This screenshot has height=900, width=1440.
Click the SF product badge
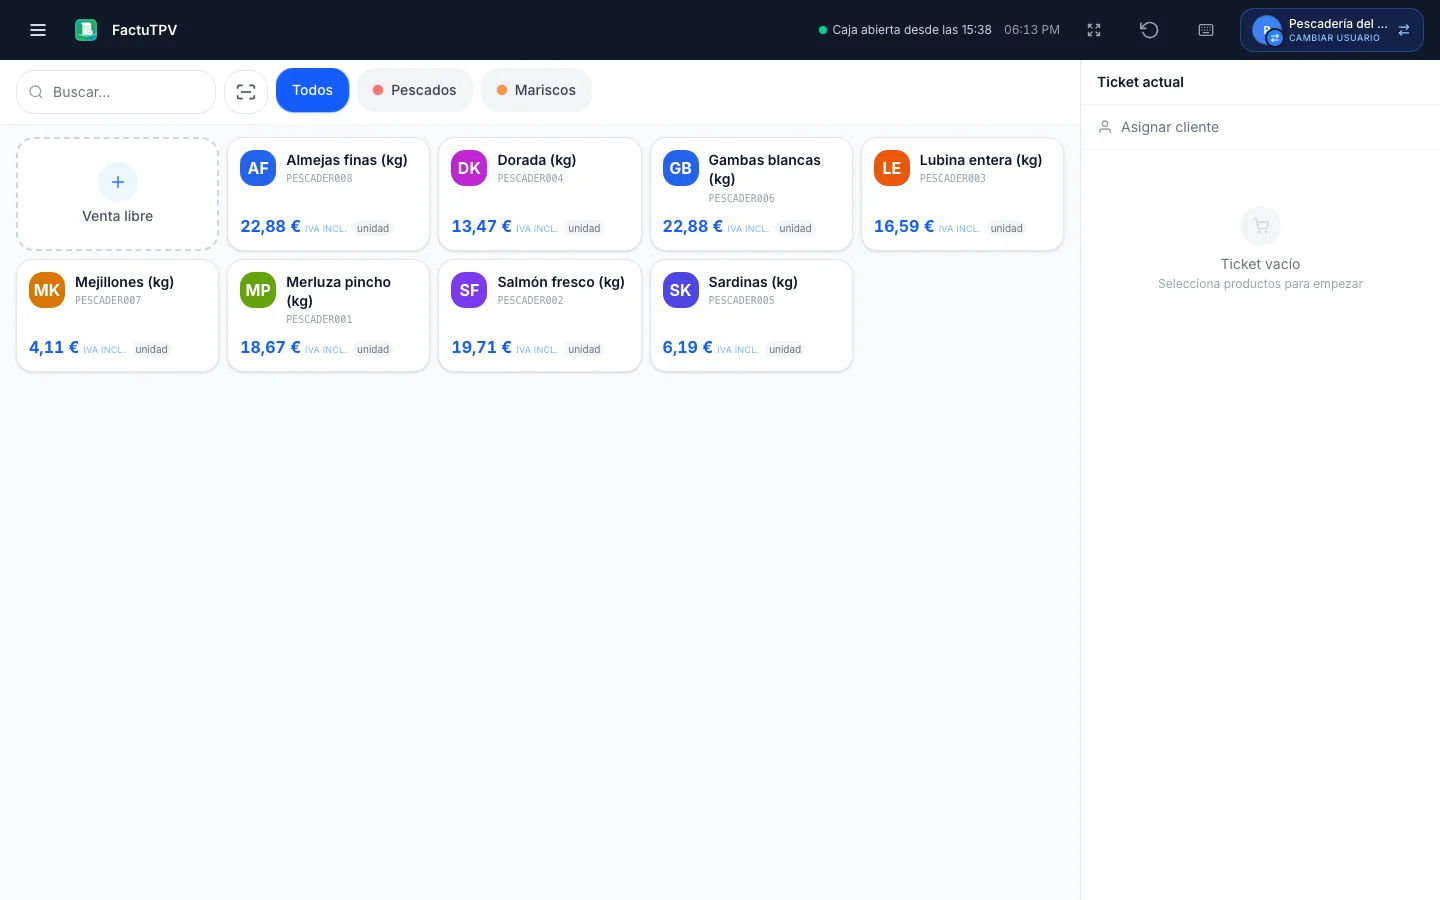click(x=469, y=290)
